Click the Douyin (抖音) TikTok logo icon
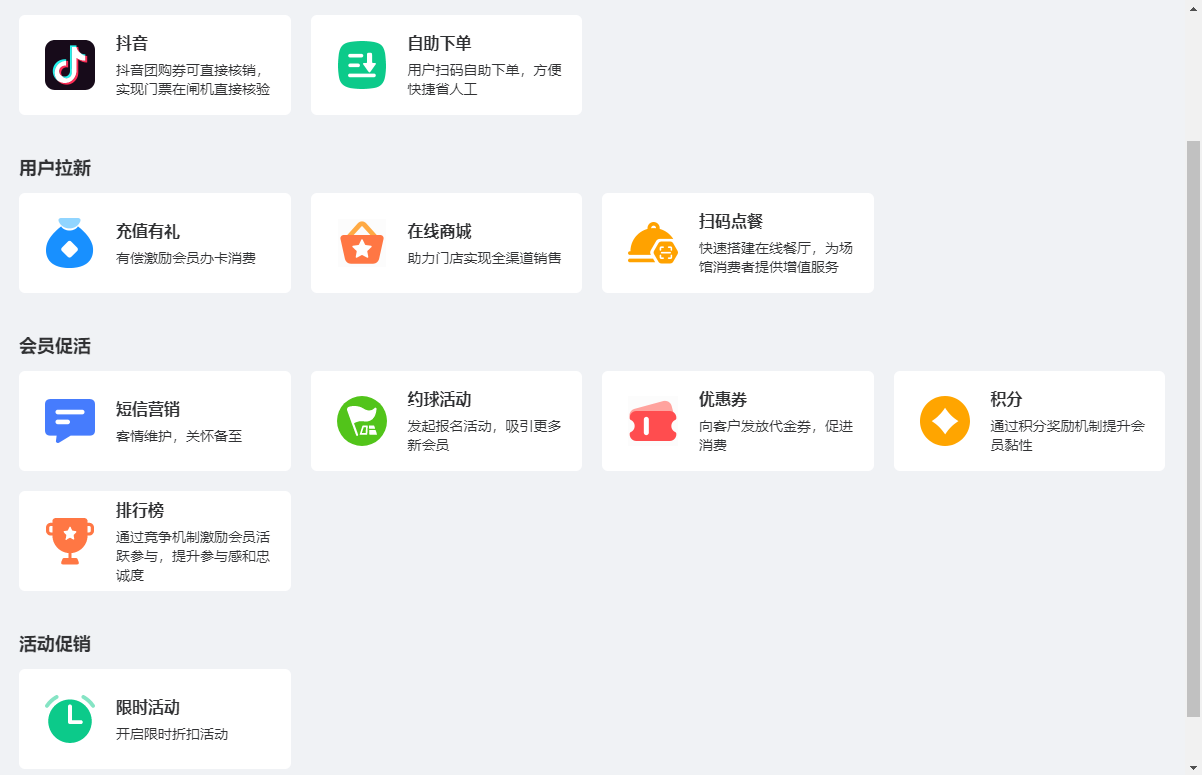The image size is (1202, 775). tap(70, 65)
